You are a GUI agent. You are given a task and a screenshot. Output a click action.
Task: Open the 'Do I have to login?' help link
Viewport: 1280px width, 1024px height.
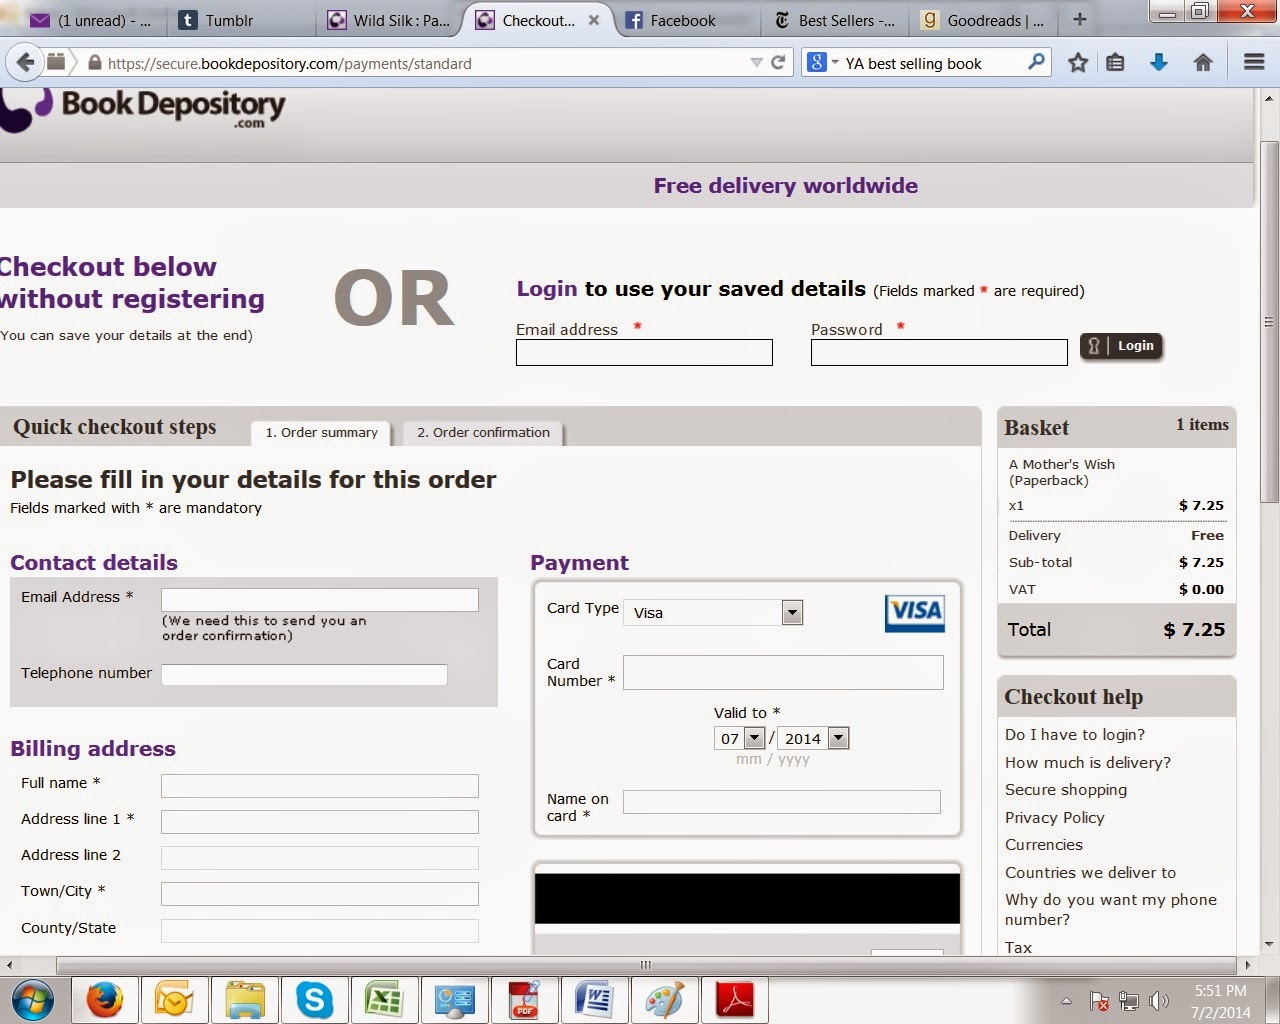click(x=1075, y=734)
